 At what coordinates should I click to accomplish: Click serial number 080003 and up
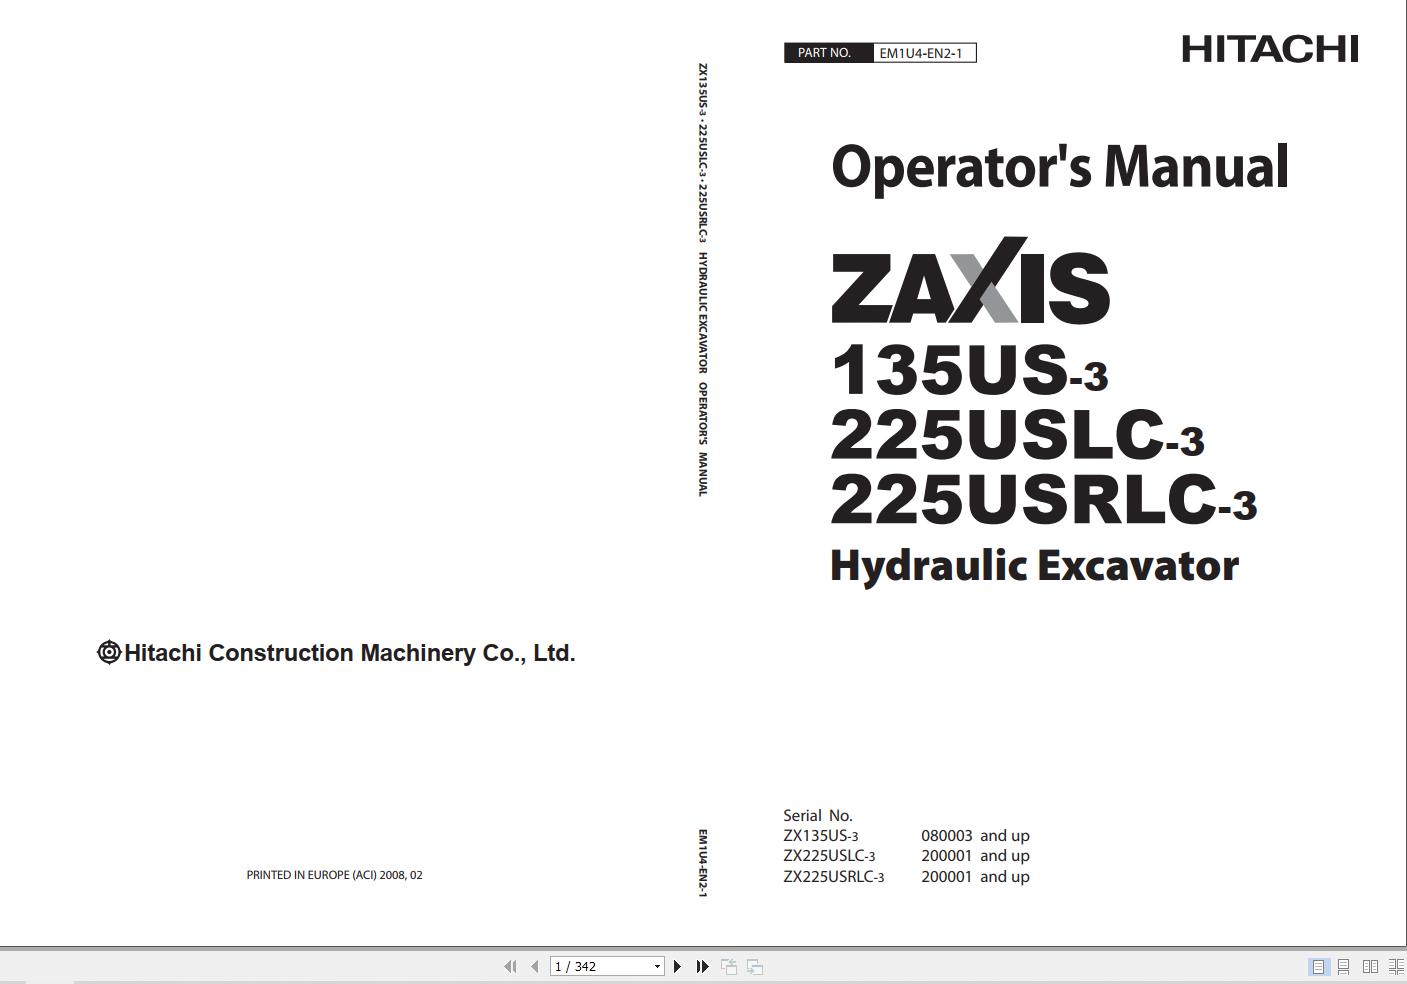975,836
